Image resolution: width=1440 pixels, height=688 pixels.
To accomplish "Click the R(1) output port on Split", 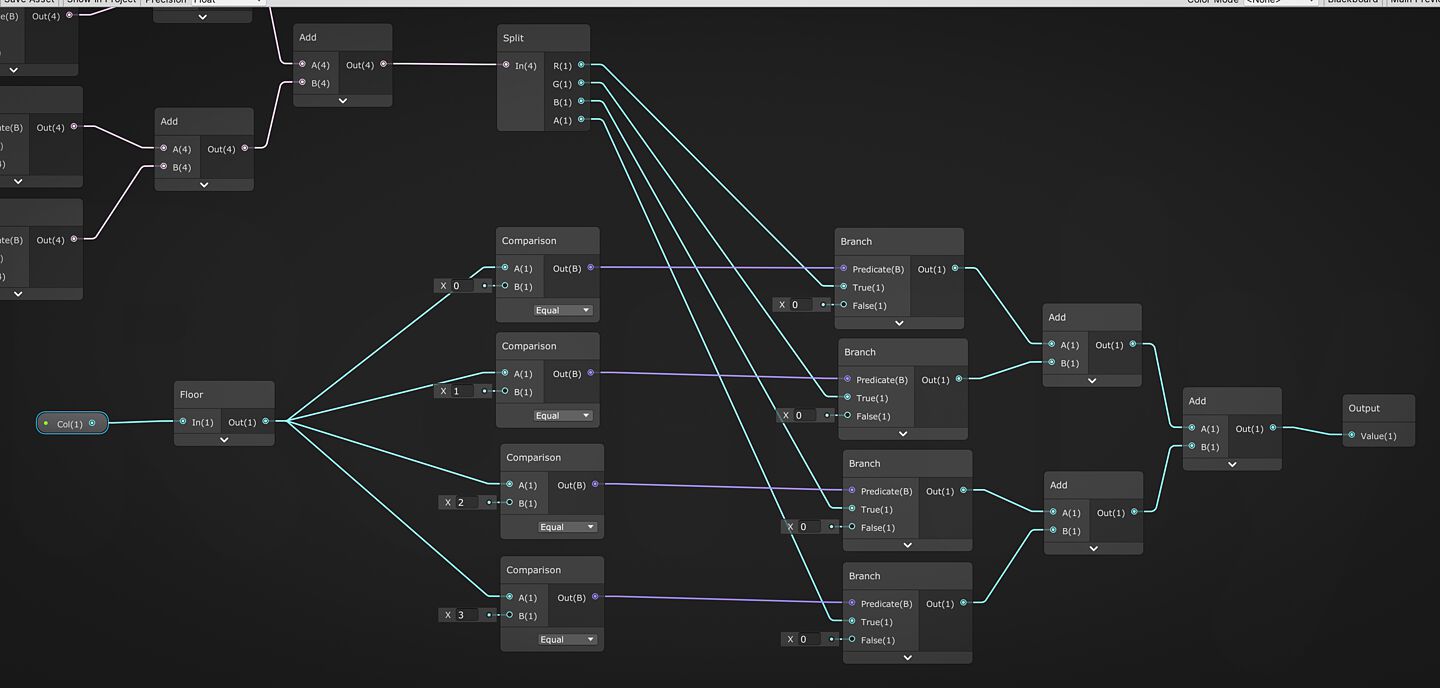I will click(582, 65).
